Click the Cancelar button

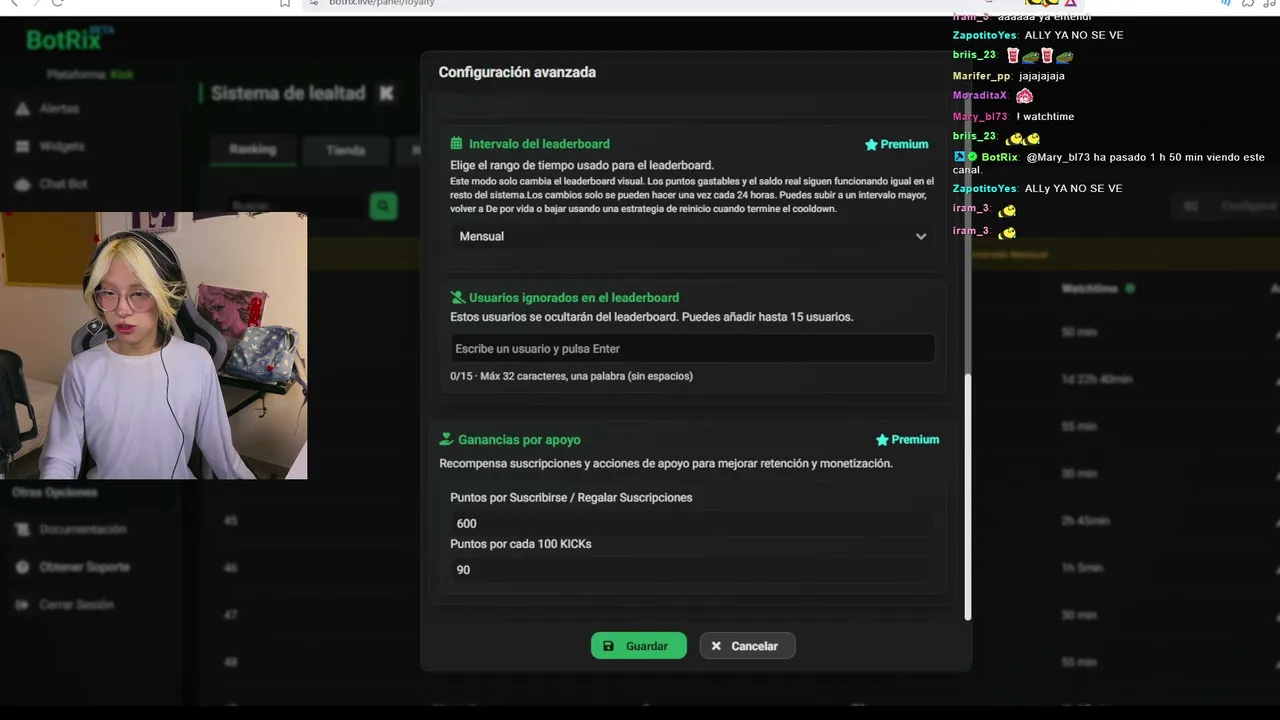pos(747,646)
